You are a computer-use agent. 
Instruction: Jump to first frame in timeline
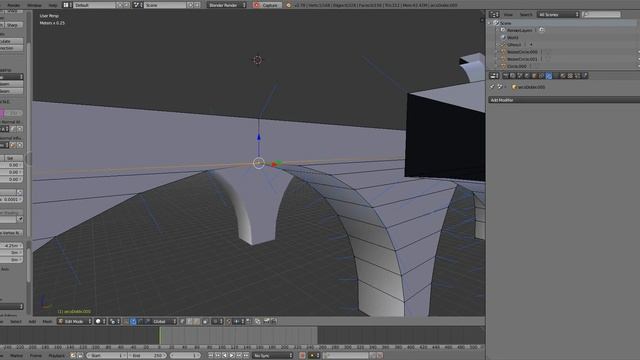click(x=210, y=356)
